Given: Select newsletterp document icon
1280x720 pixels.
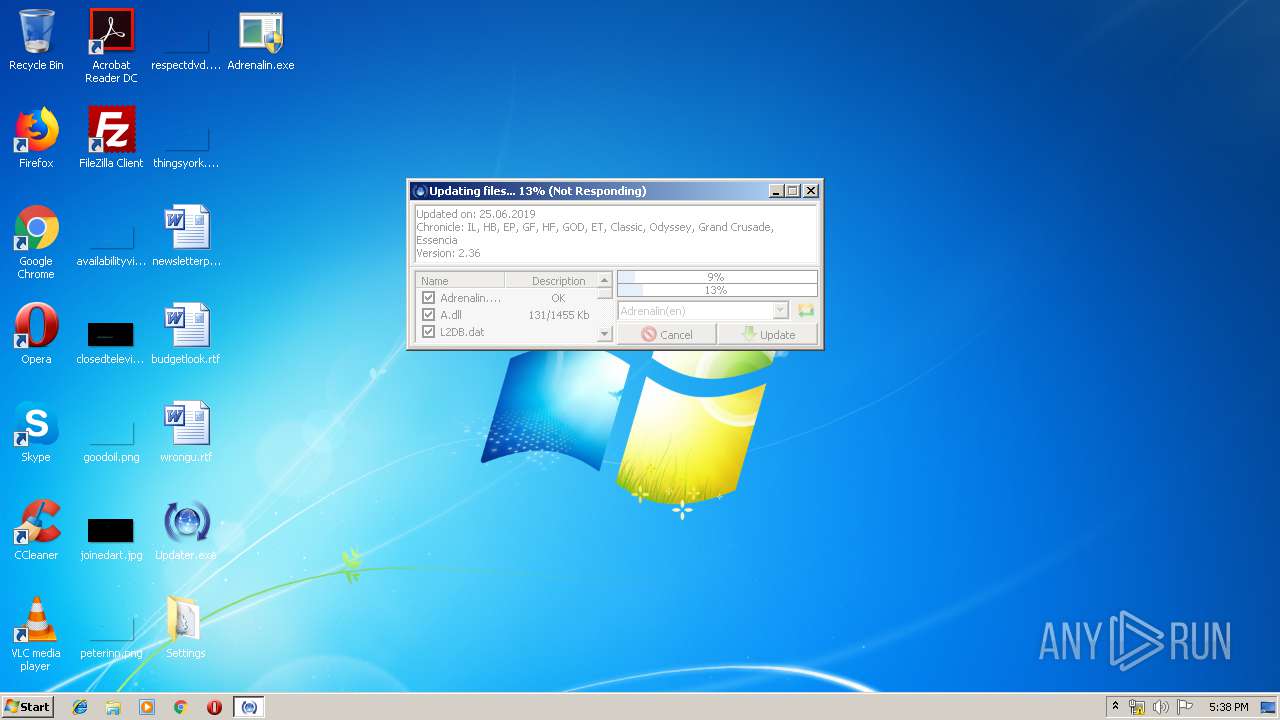Looking at the screenshot, I should point(186,236).
